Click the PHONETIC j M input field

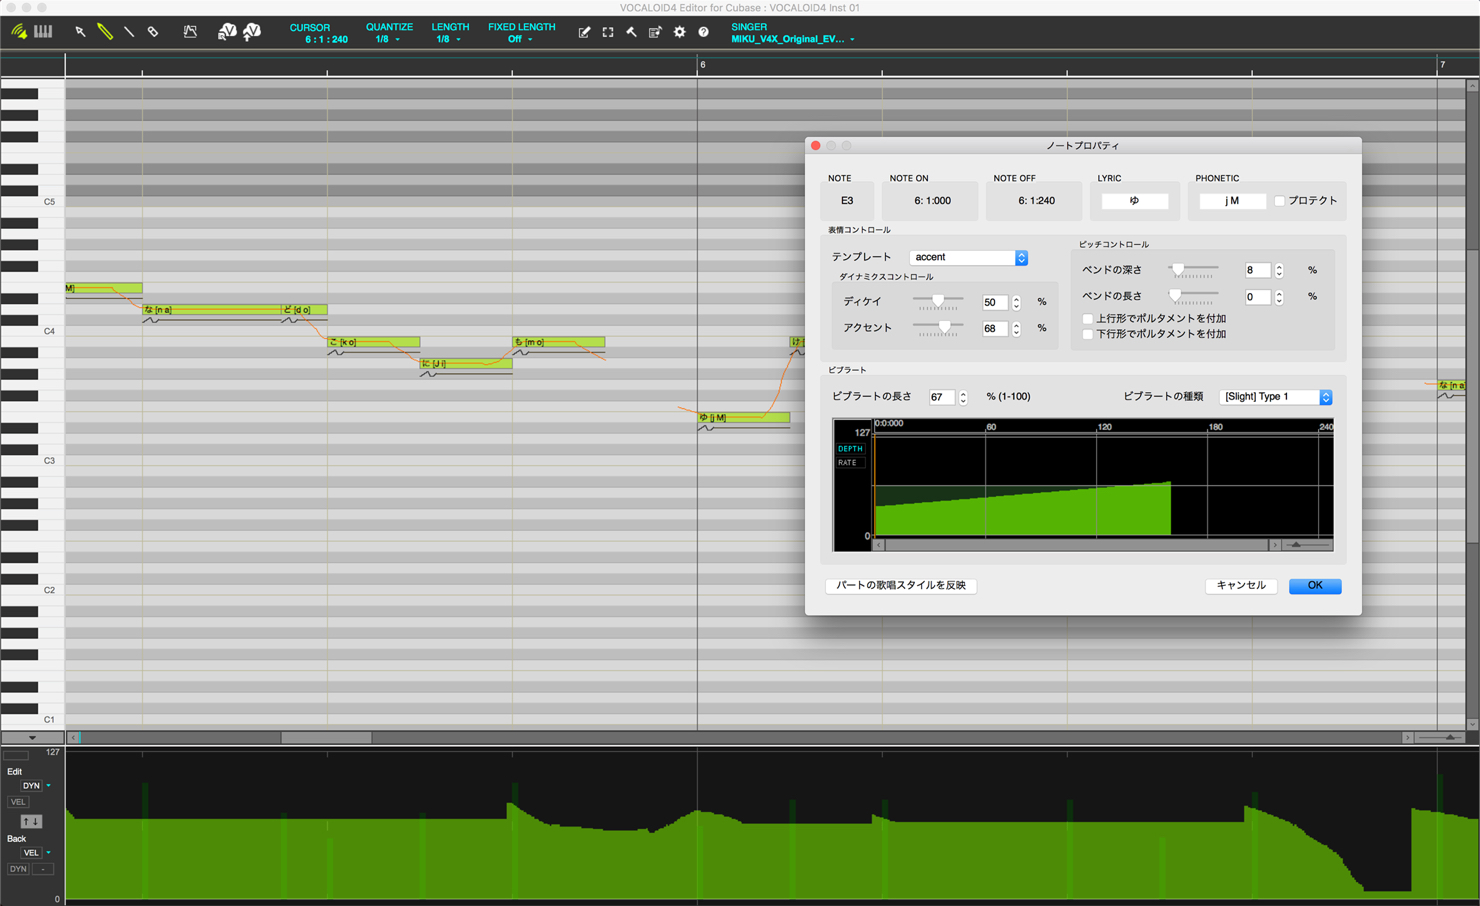coord(1232,201)
